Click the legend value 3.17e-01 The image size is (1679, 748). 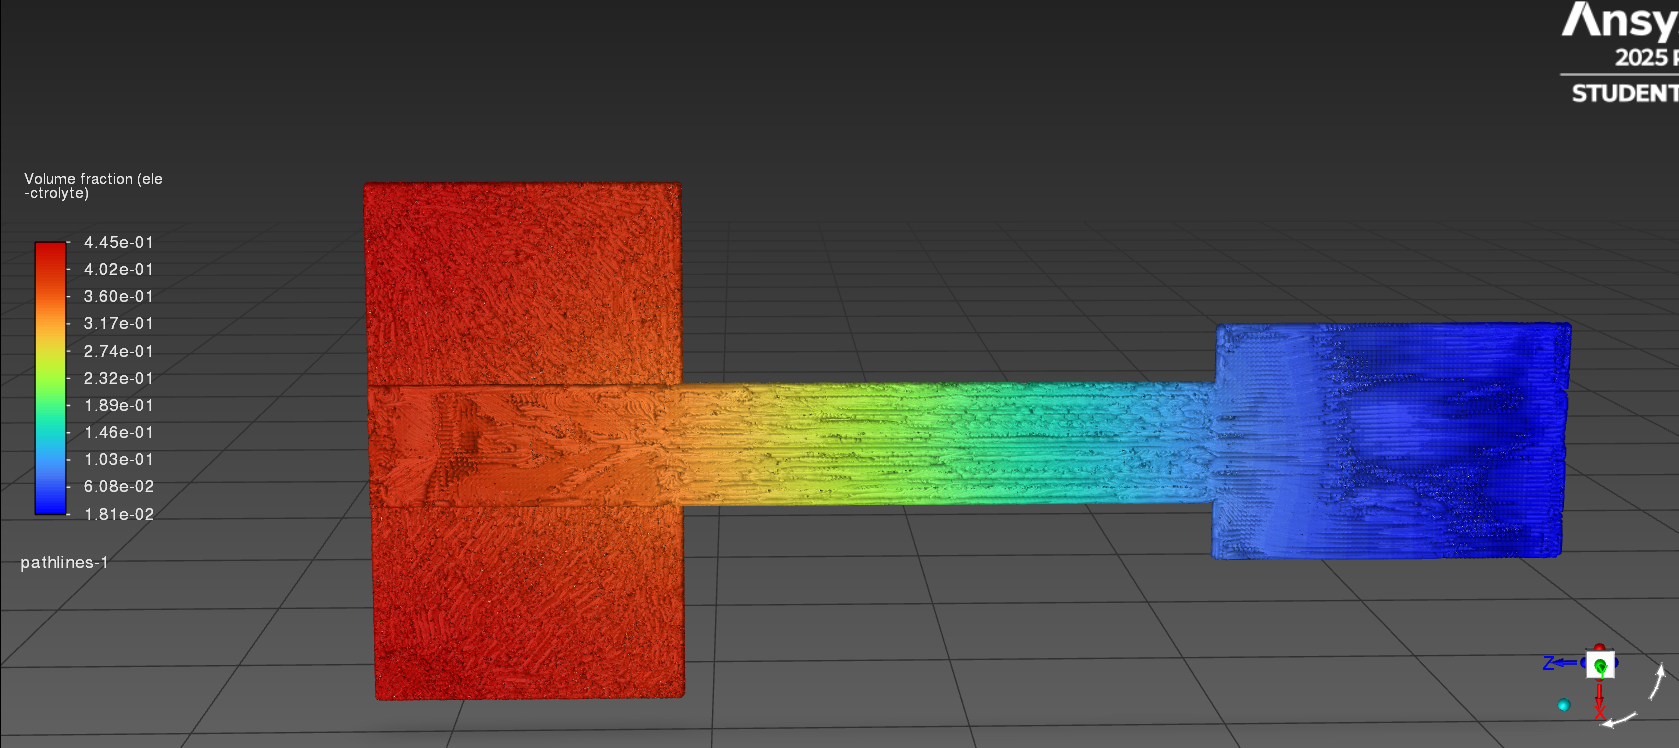coord(119,323)
